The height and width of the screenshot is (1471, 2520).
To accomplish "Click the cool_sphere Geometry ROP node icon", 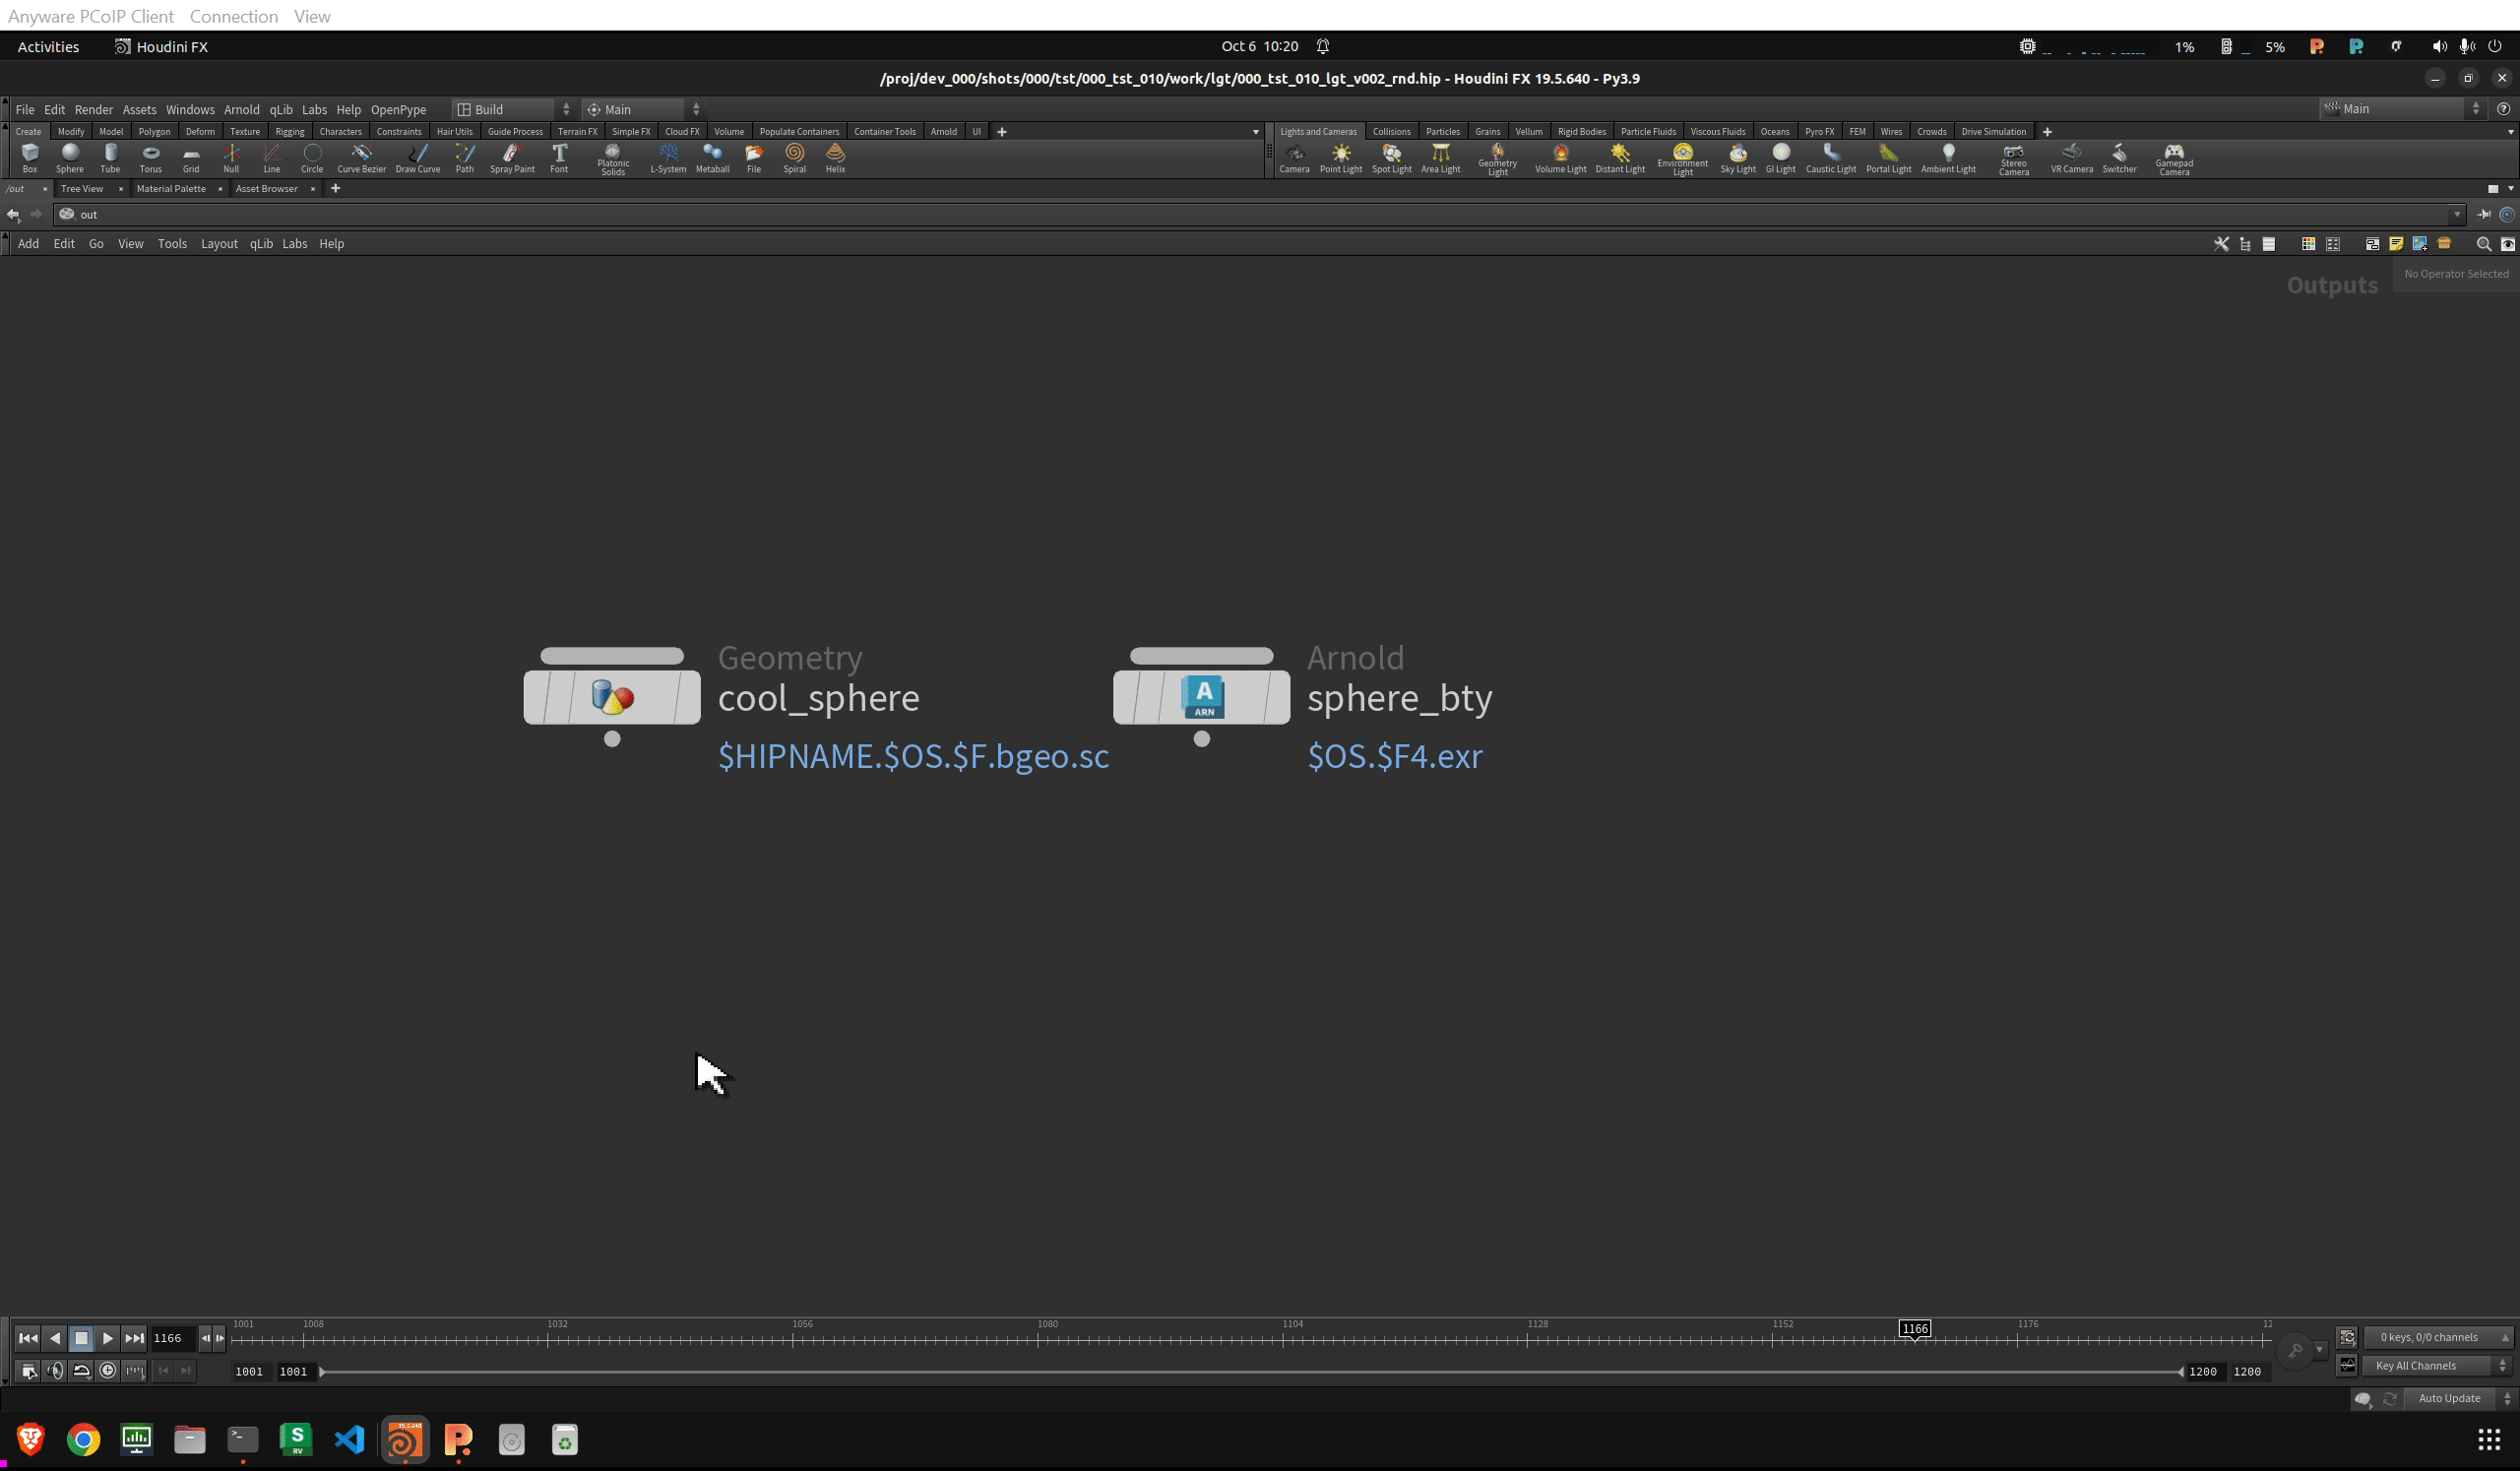I will point(612,697).
